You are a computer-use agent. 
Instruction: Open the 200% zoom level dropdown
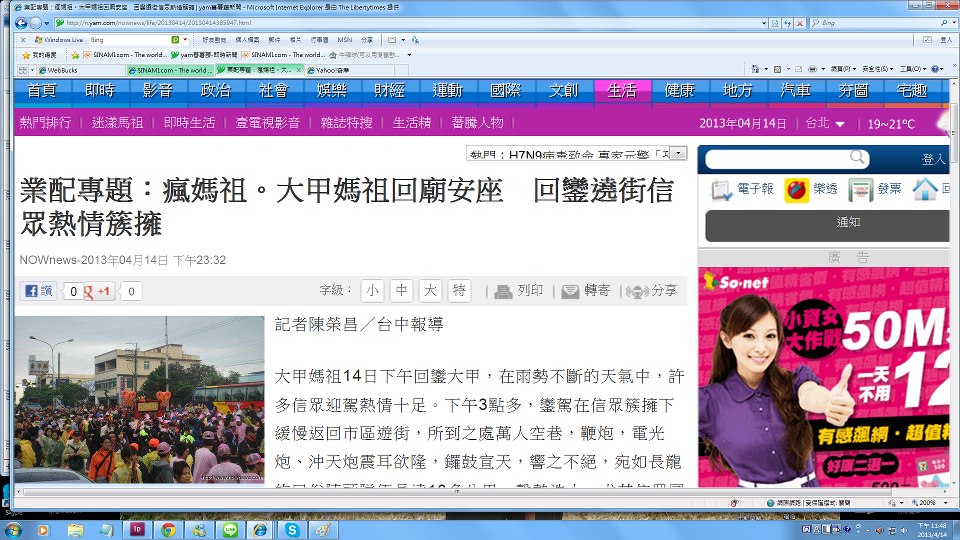944,502
